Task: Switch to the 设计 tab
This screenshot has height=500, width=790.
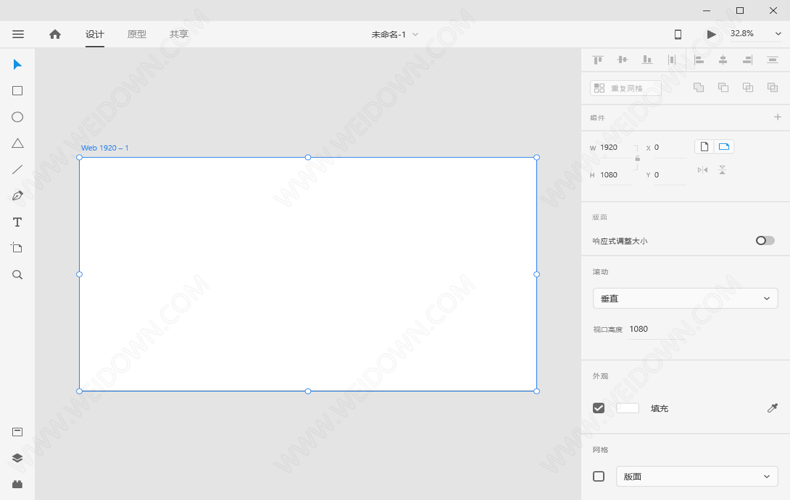Action: click(x=95, y=34)
